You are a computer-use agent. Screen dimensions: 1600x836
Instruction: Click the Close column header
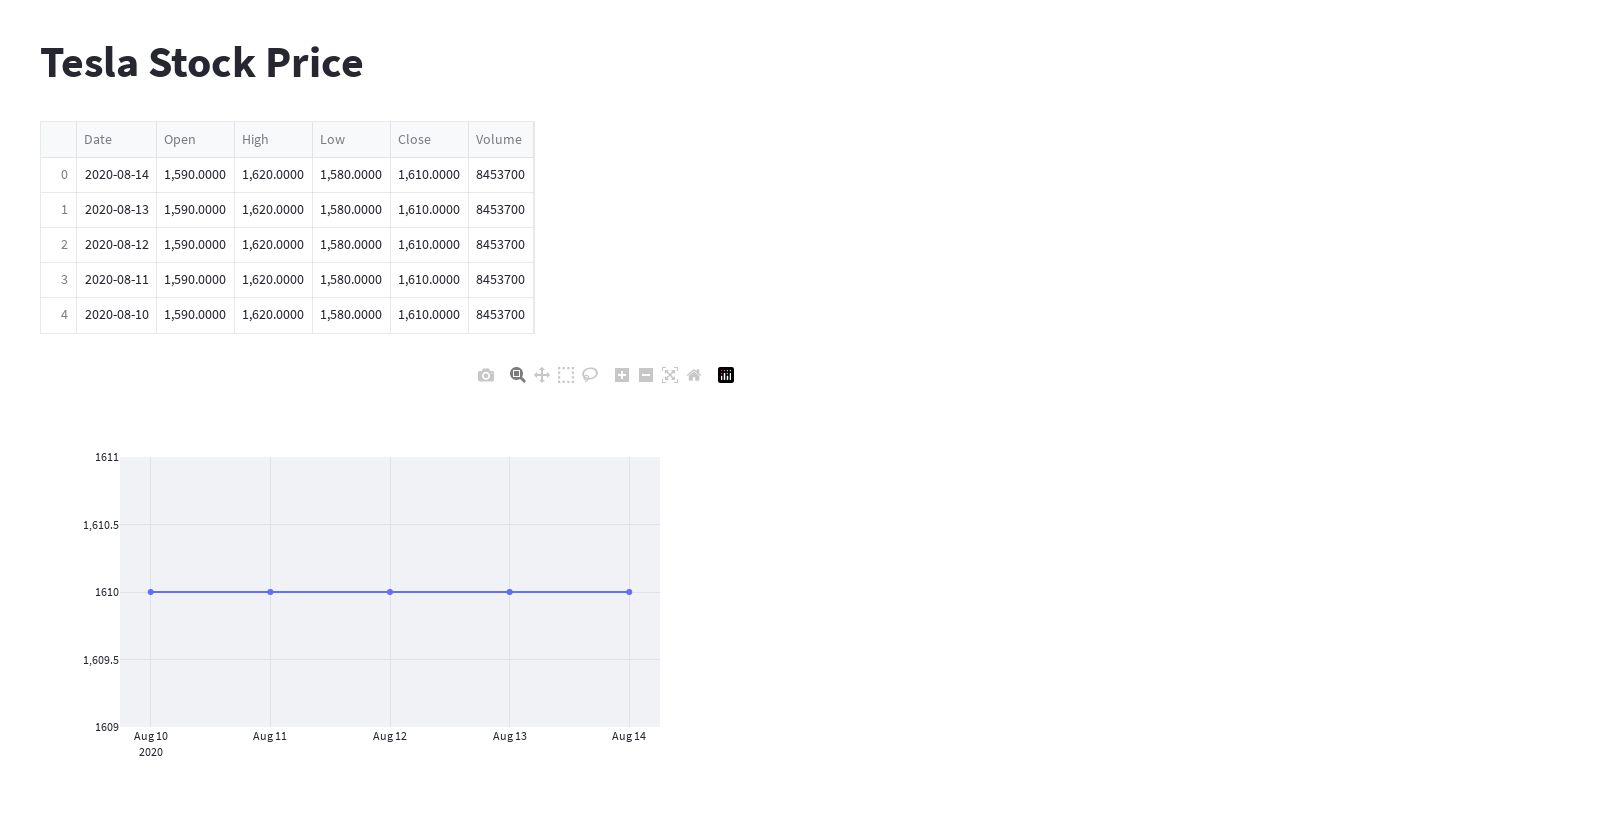point(429,140)
